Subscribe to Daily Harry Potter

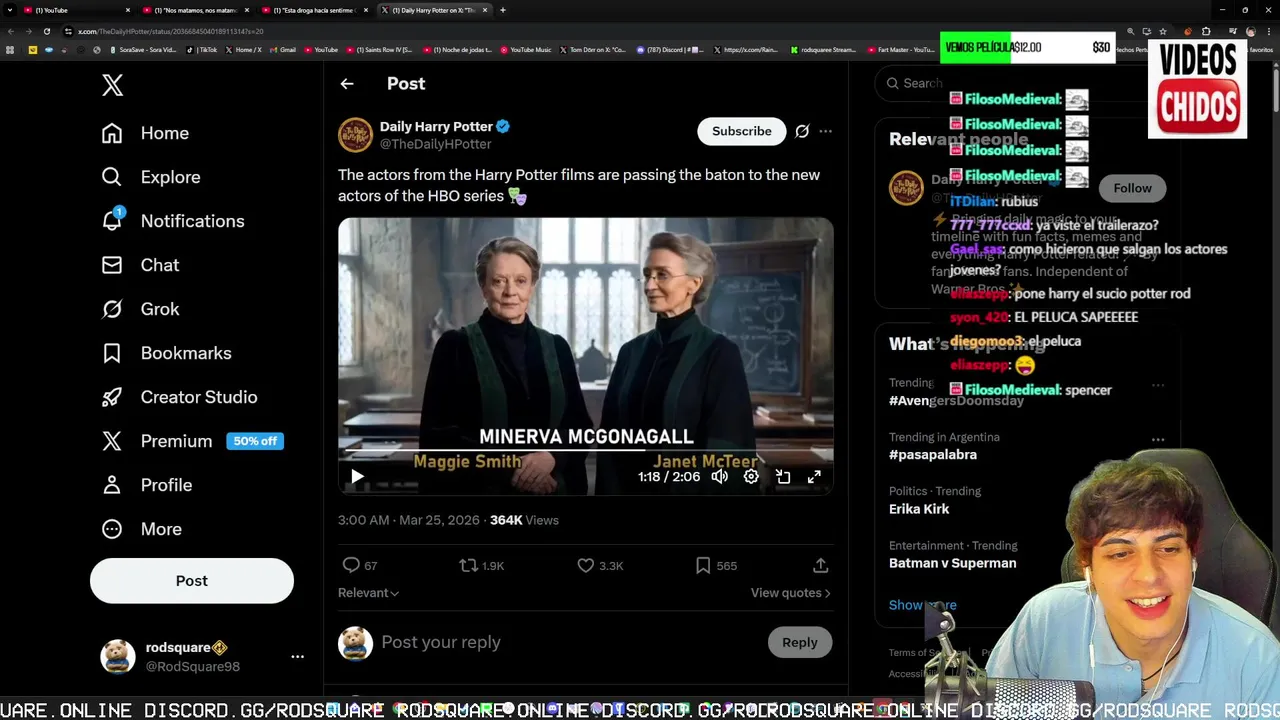(x=742, y=131)
